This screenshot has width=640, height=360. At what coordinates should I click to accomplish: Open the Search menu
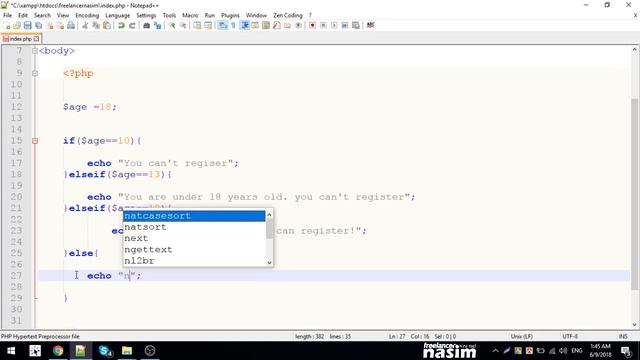click(x=42, y=15)
